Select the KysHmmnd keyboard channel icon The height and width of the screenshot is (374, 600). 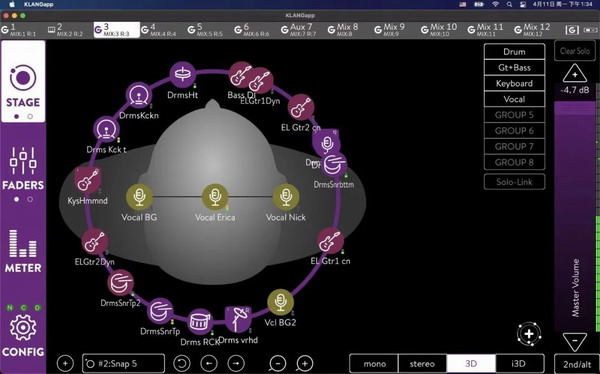point(88,180)
